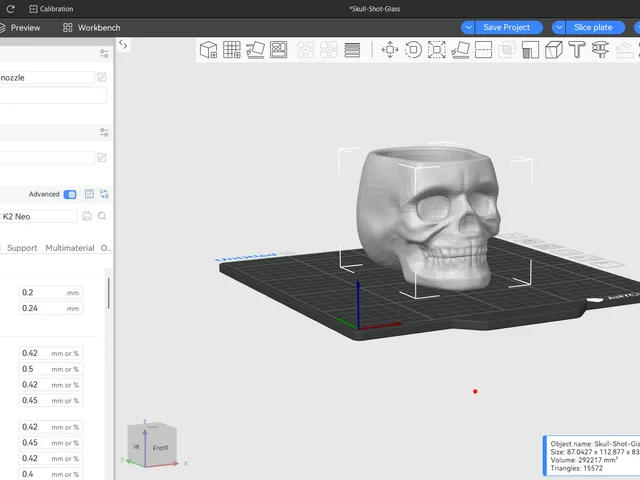The width and height of the screenshot is (640, 480).
Task: Click the 0.2 mm layer height field
Action: [x=51, y=292]
